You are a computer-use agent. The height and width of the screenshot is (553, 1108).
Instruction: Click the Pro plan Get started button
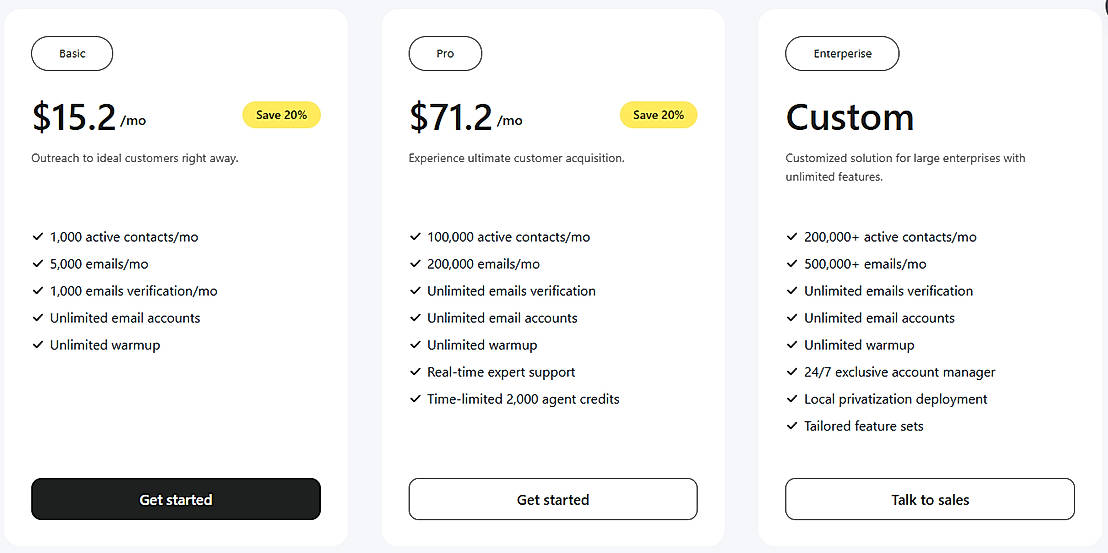pos(553,499)
